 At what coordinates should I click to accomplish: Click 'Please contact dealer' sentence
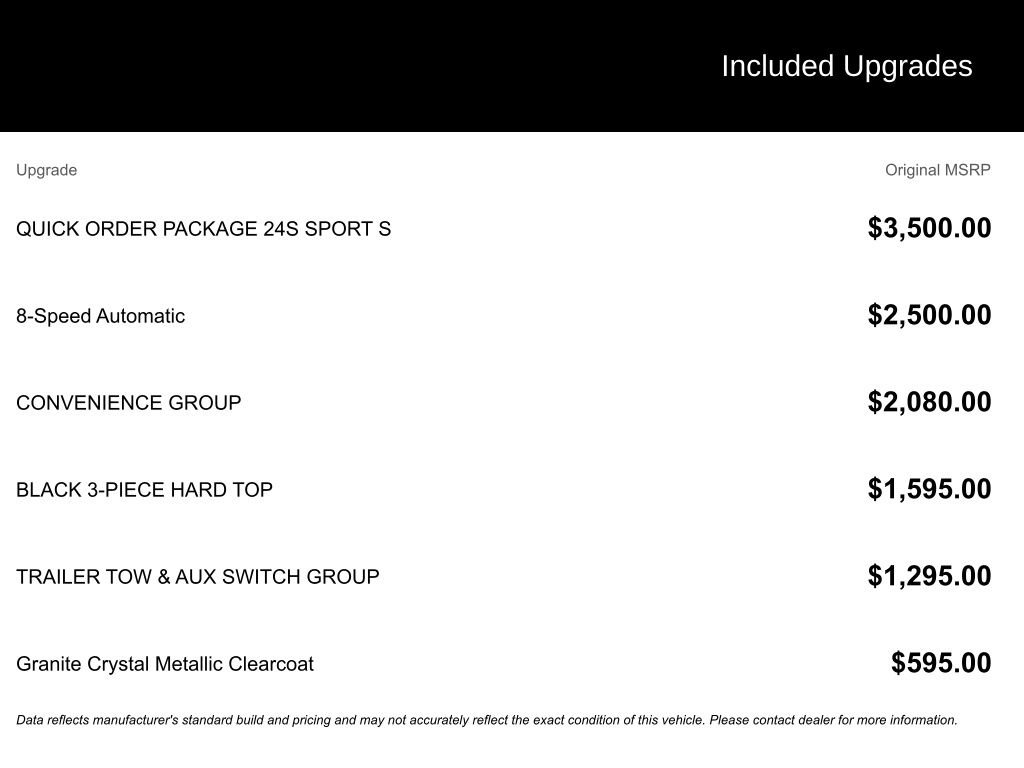tap(833, 720)
